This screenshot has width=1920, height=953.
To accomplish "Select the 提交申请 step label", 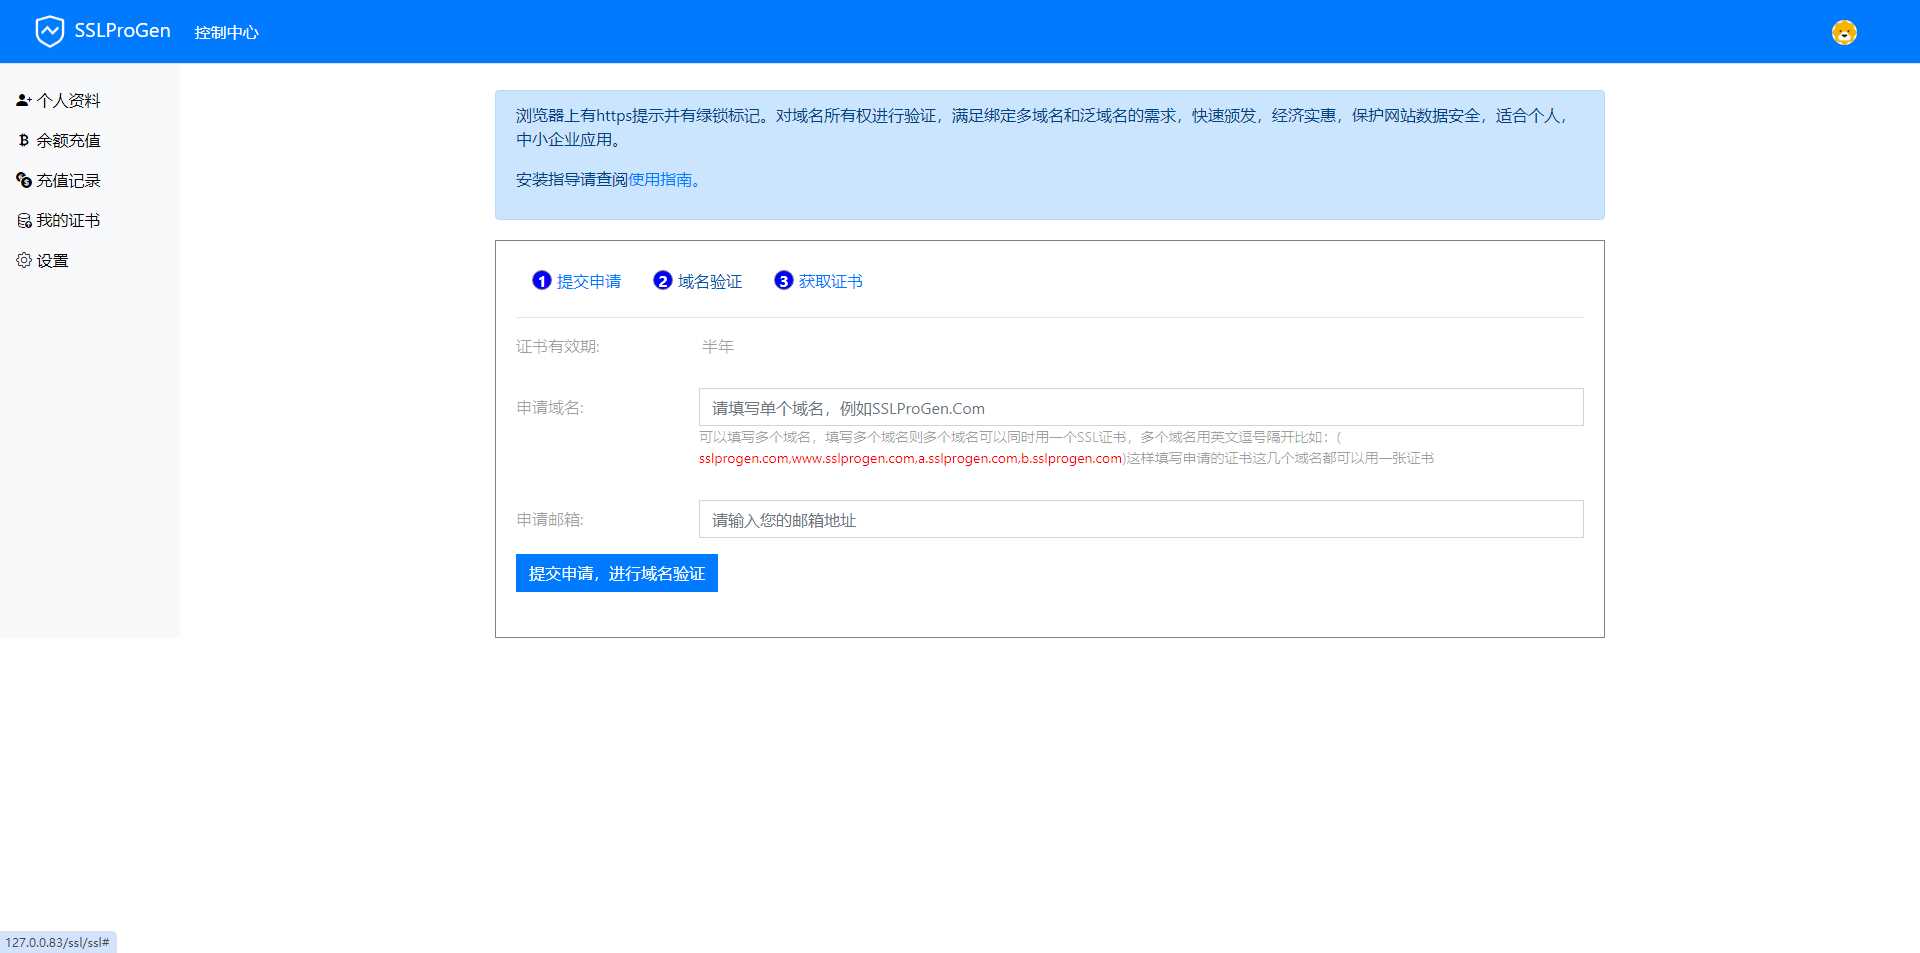I will point(588,281).
